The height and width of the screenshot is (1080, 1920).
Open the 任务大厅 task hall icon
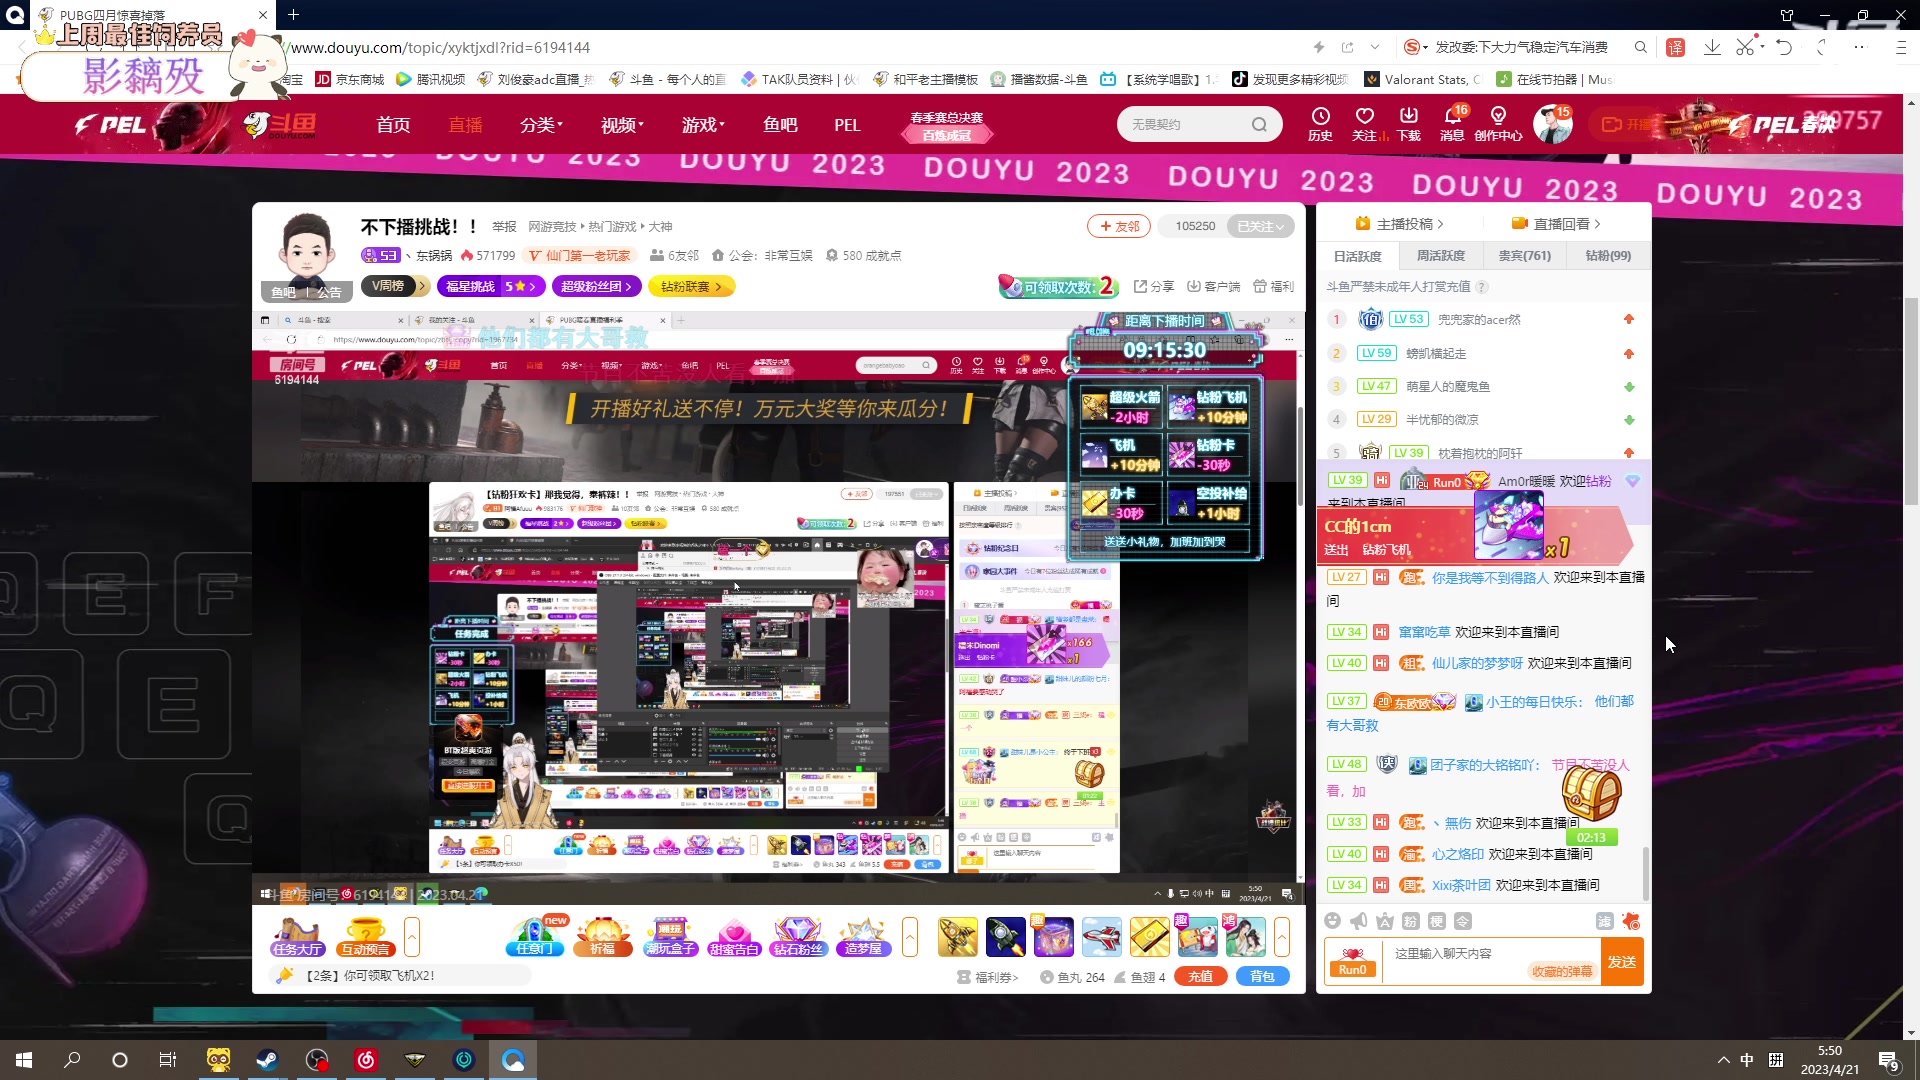[297, 936]
